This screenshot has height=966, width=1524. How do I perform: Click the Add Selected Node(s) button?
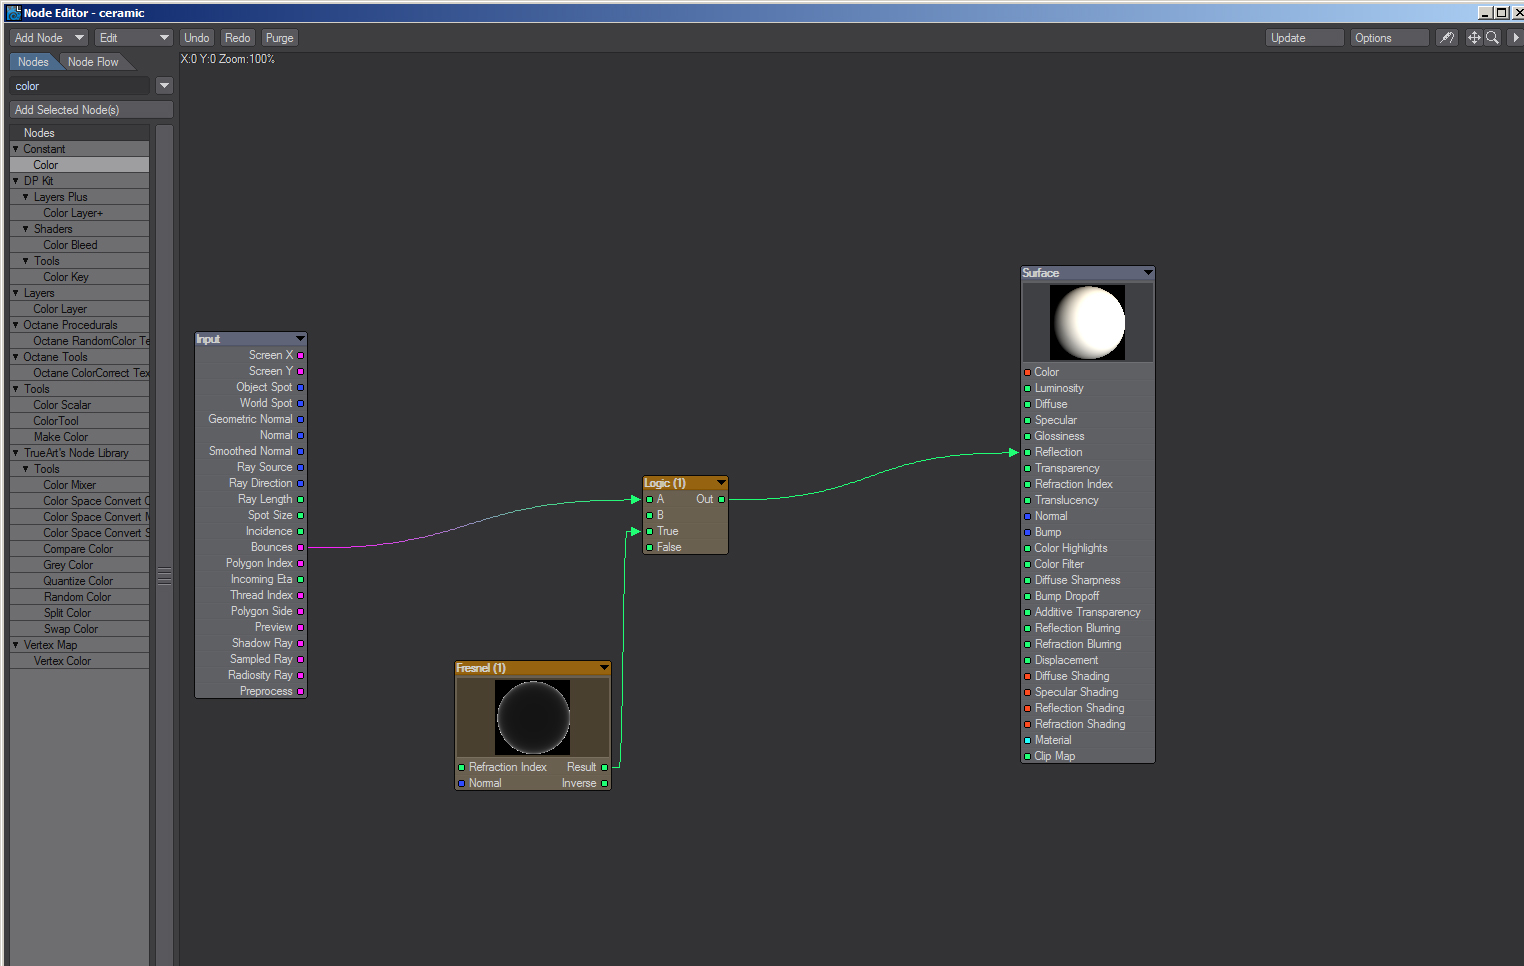[x=91, y=110]
